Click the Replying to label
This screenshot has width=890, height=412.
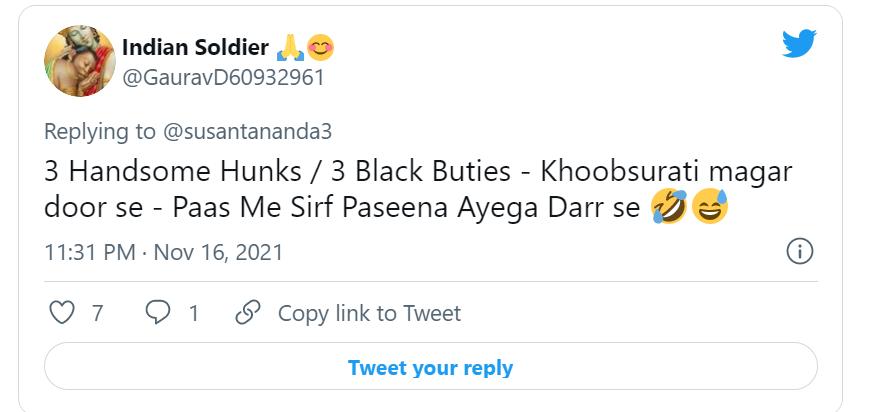pos(100,131)
